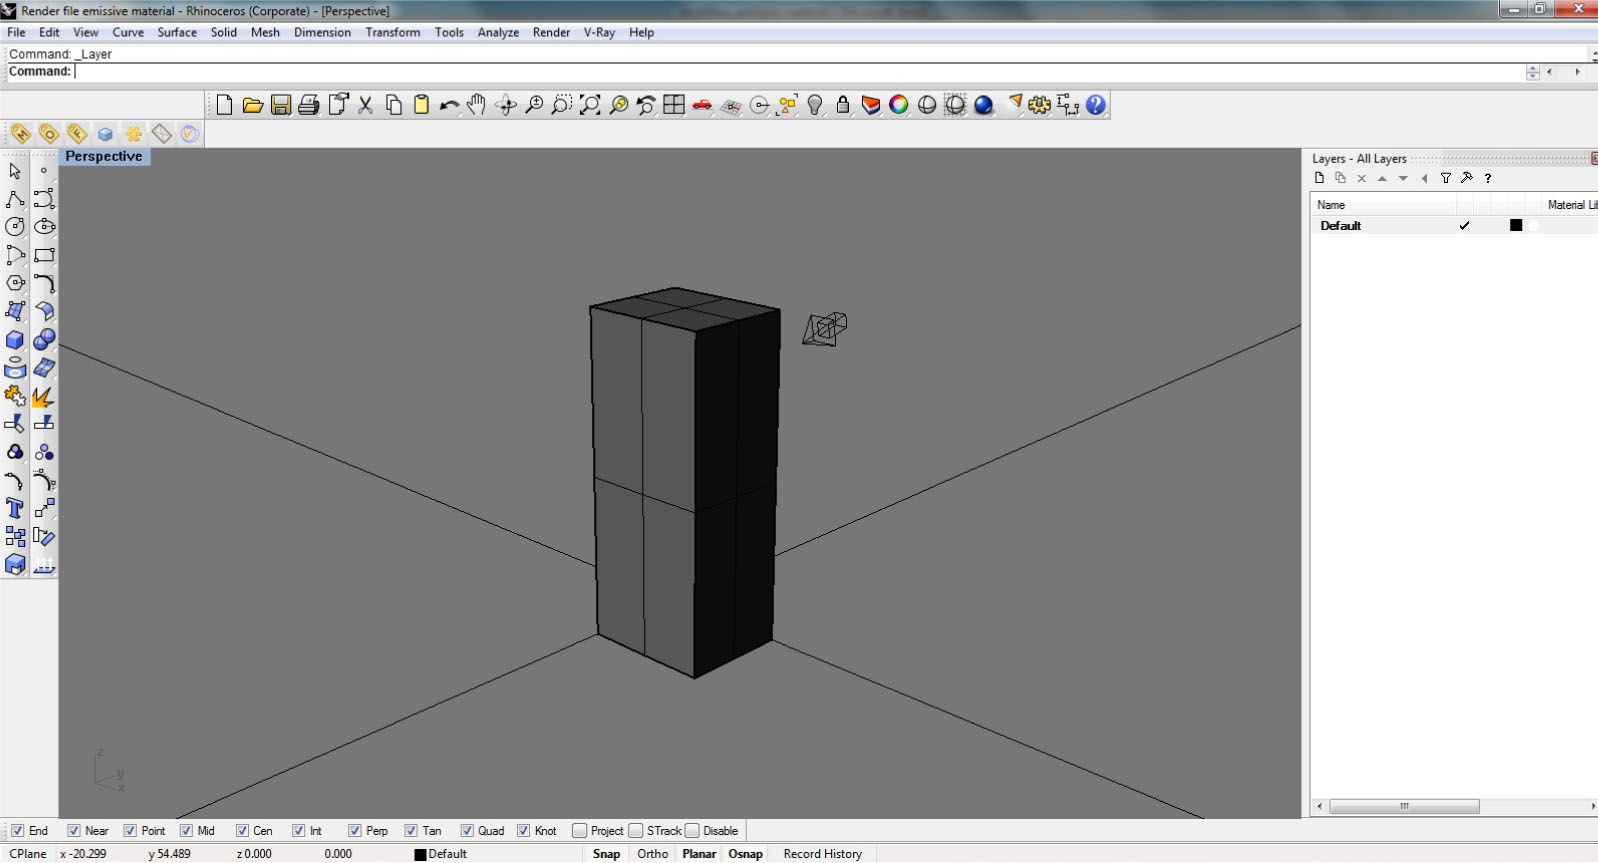Open Layers panel hammer tools icon
The height and width of the screenshot is (863, 1598).
1467,178
